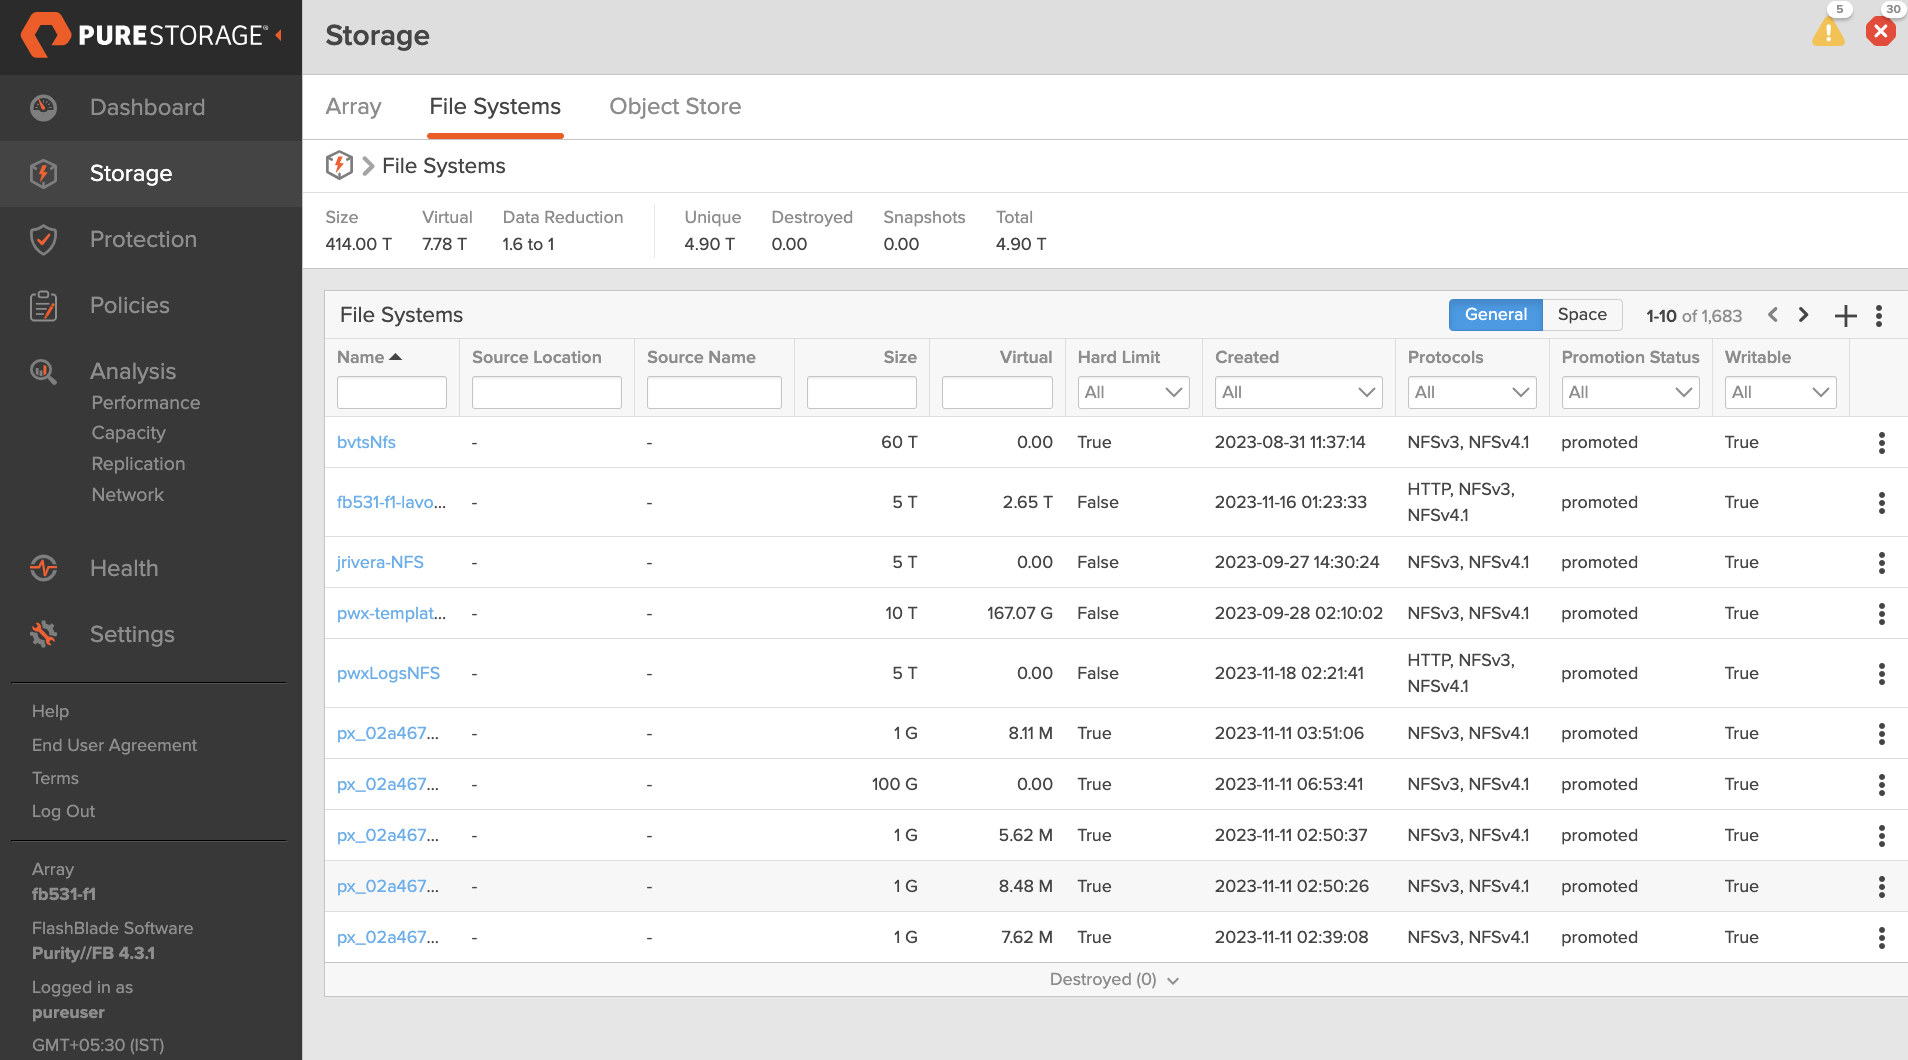Open the red critical alerts icon
Viewport: 1908px width, 1060px height.
coord(1880,32)
